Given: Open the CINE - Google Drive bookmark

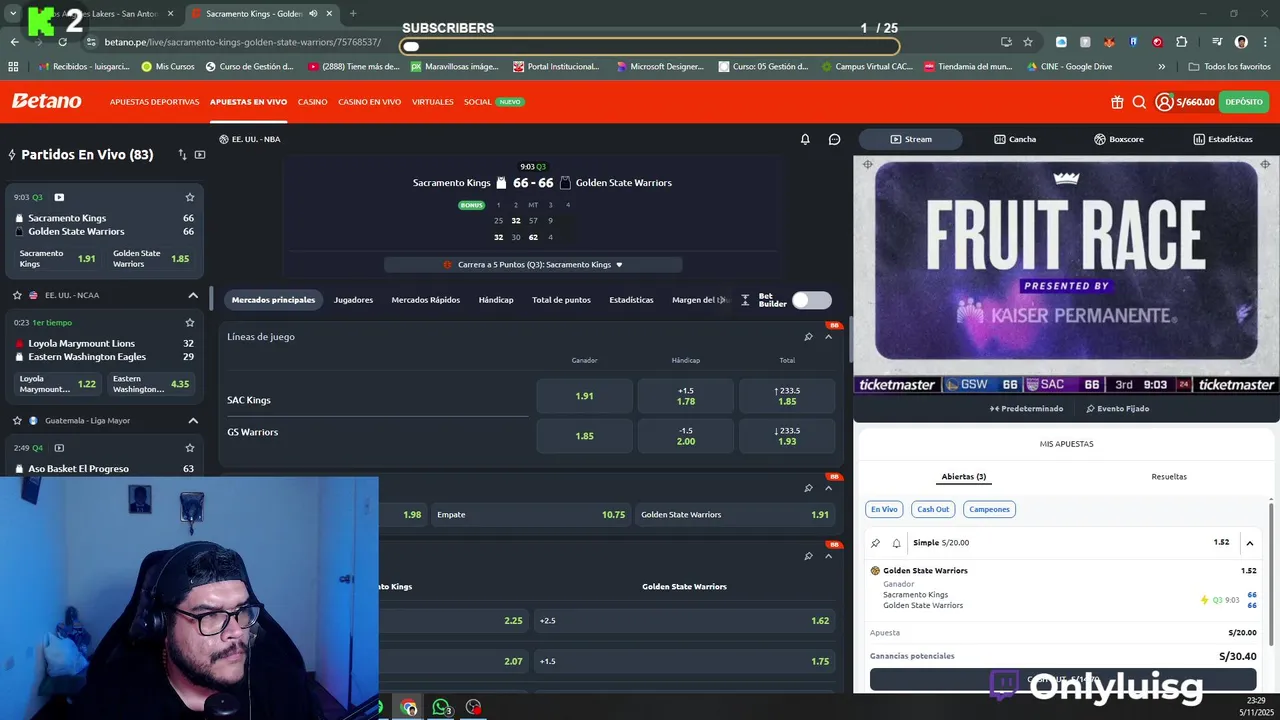Looking at the screenshot, I should pyautogui.click(x=1069, y=66).
